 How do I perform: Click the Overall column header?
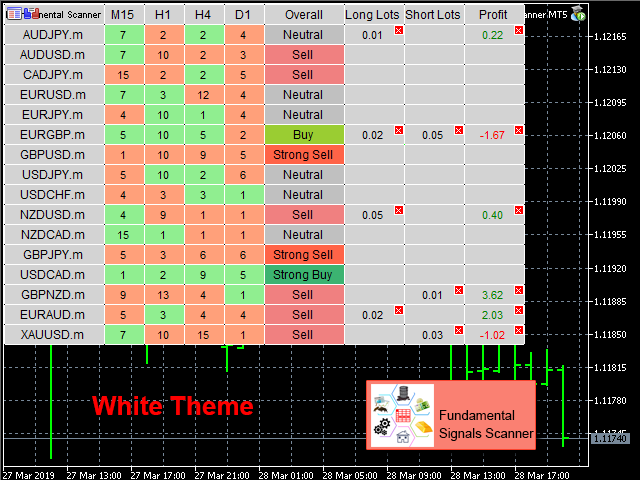304,15
